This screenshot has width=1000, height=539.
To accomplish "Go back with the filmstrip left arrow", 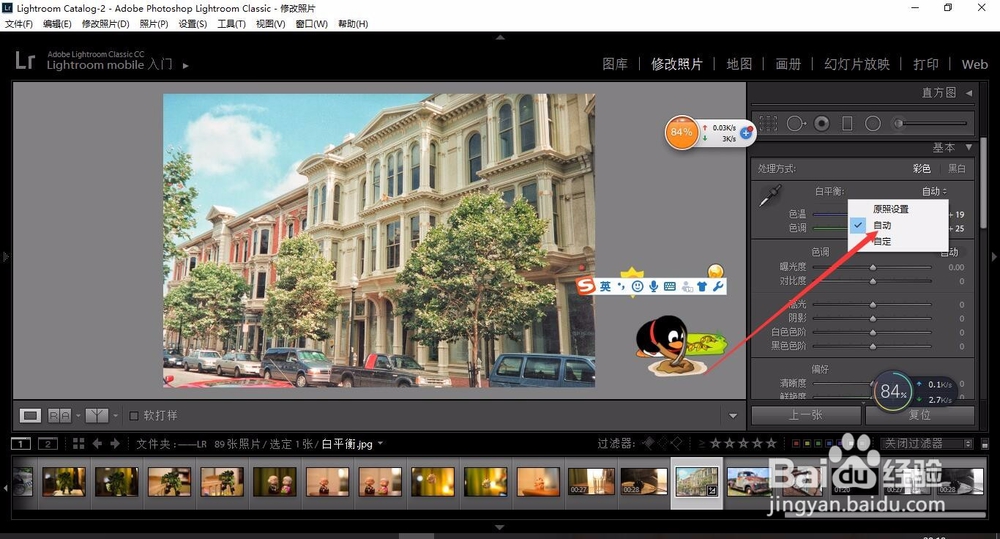I will pyautogui.click(x=97, y=443).
